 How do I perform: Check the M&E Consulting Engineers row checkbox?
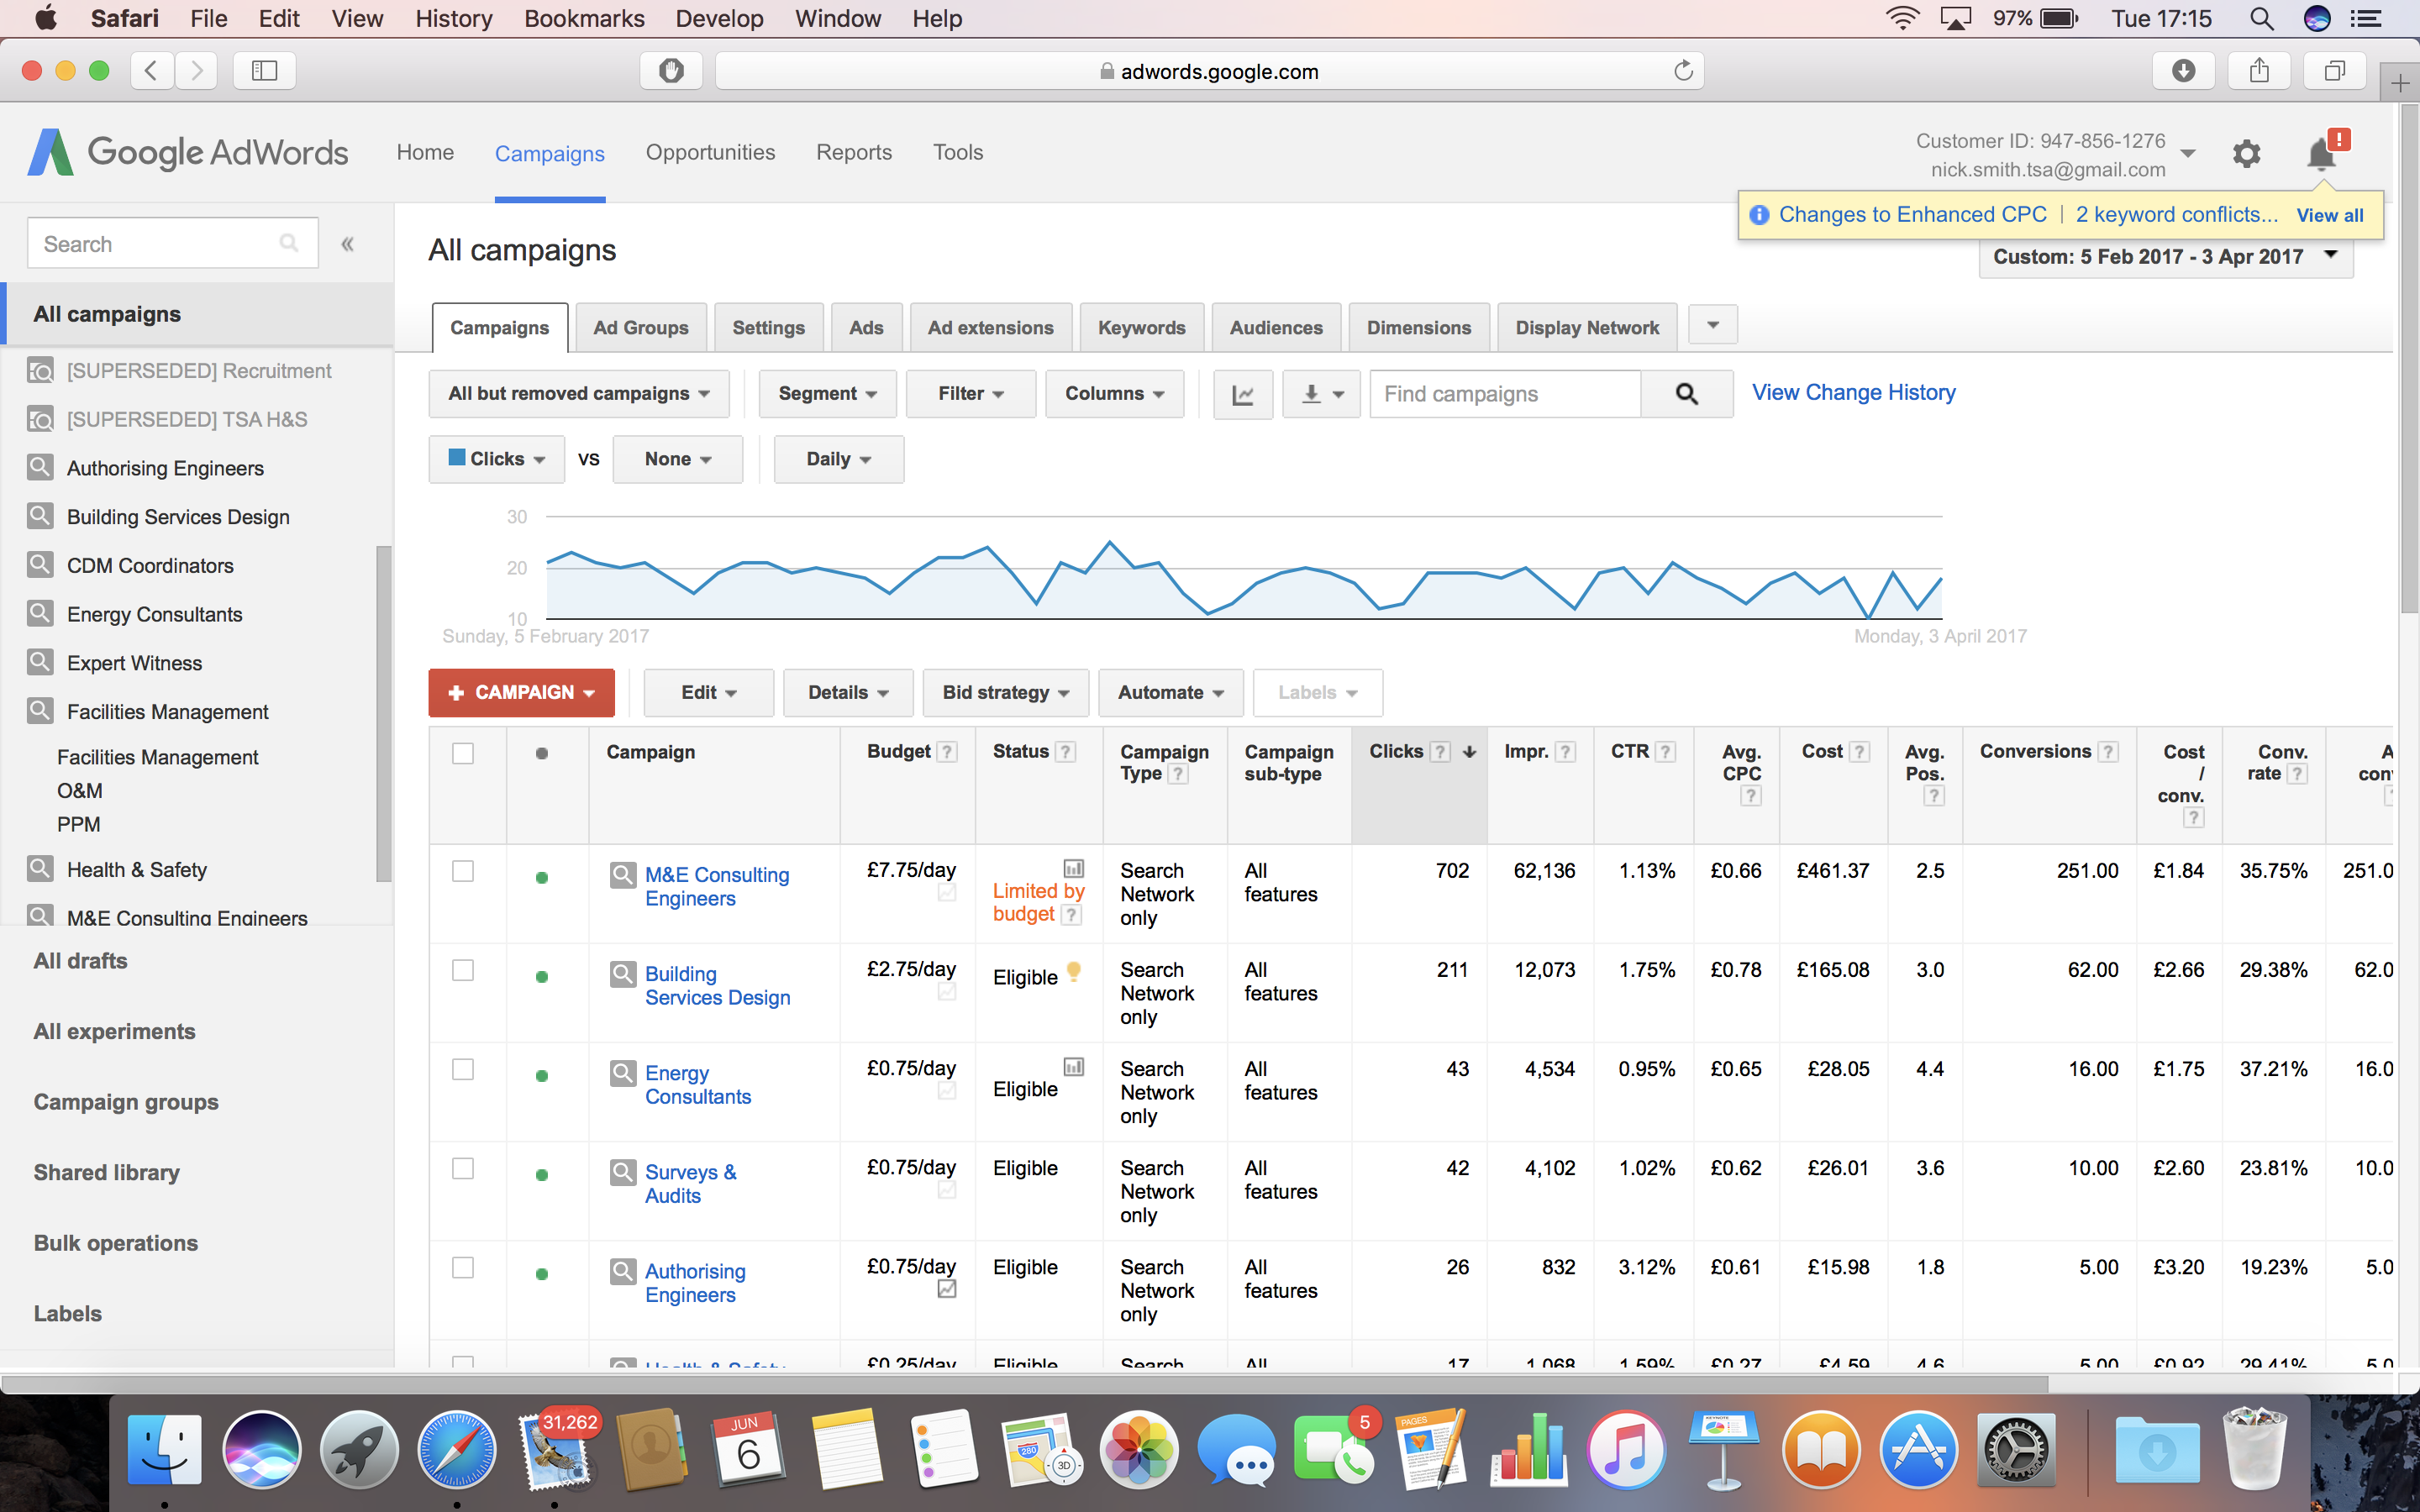click(x=463, y=871)
